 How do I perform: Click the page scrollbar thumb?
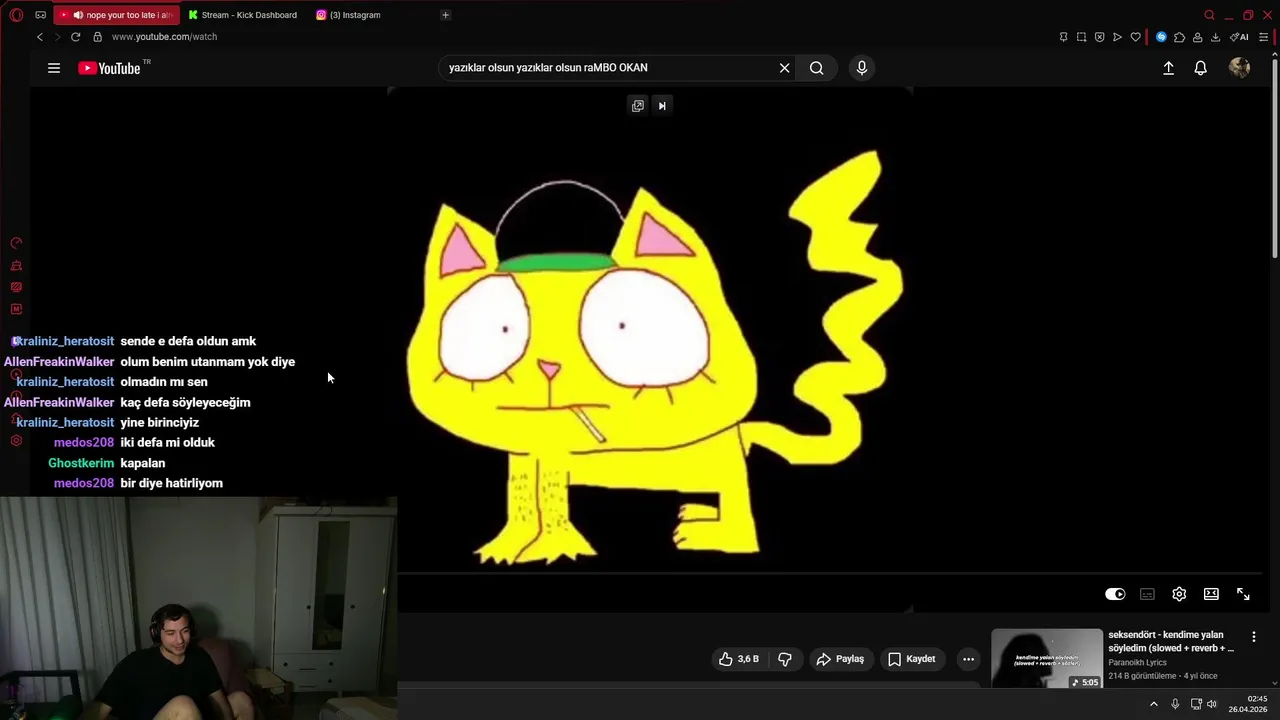[x=1275, y=160]
